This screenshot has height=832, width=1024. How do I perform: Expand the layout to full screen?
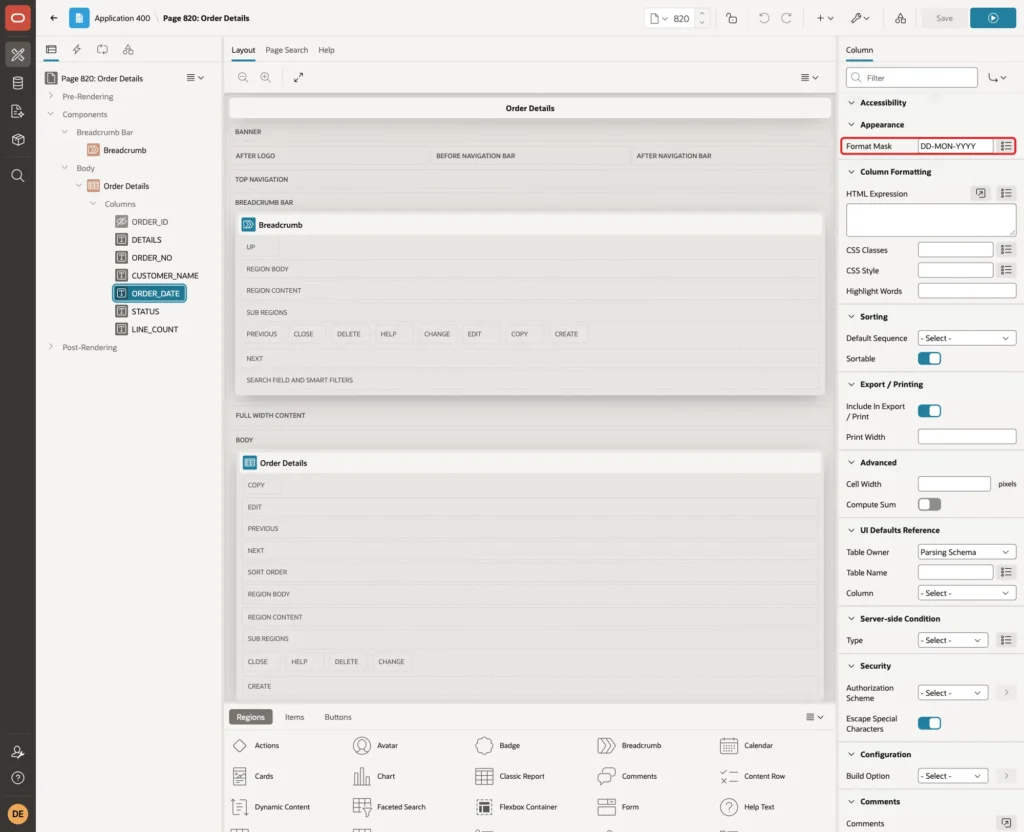pos(298,77)
